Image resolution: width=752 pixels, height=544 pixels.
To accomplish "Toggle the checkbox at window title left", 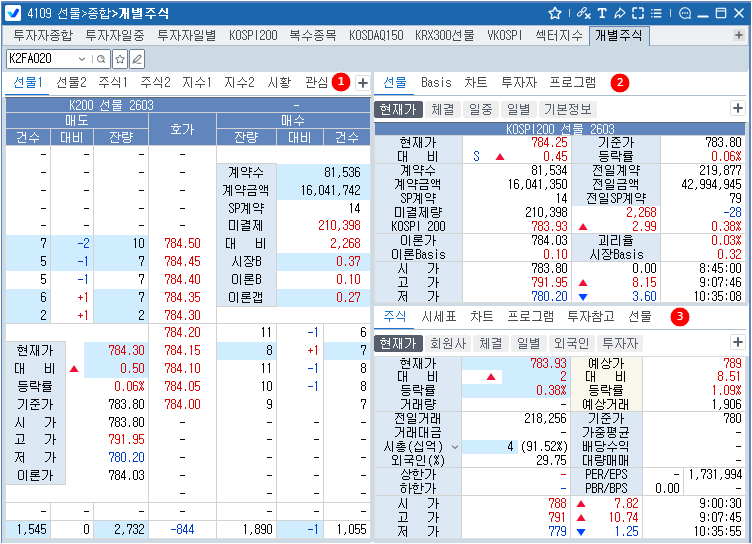I will tap(14, 14).
